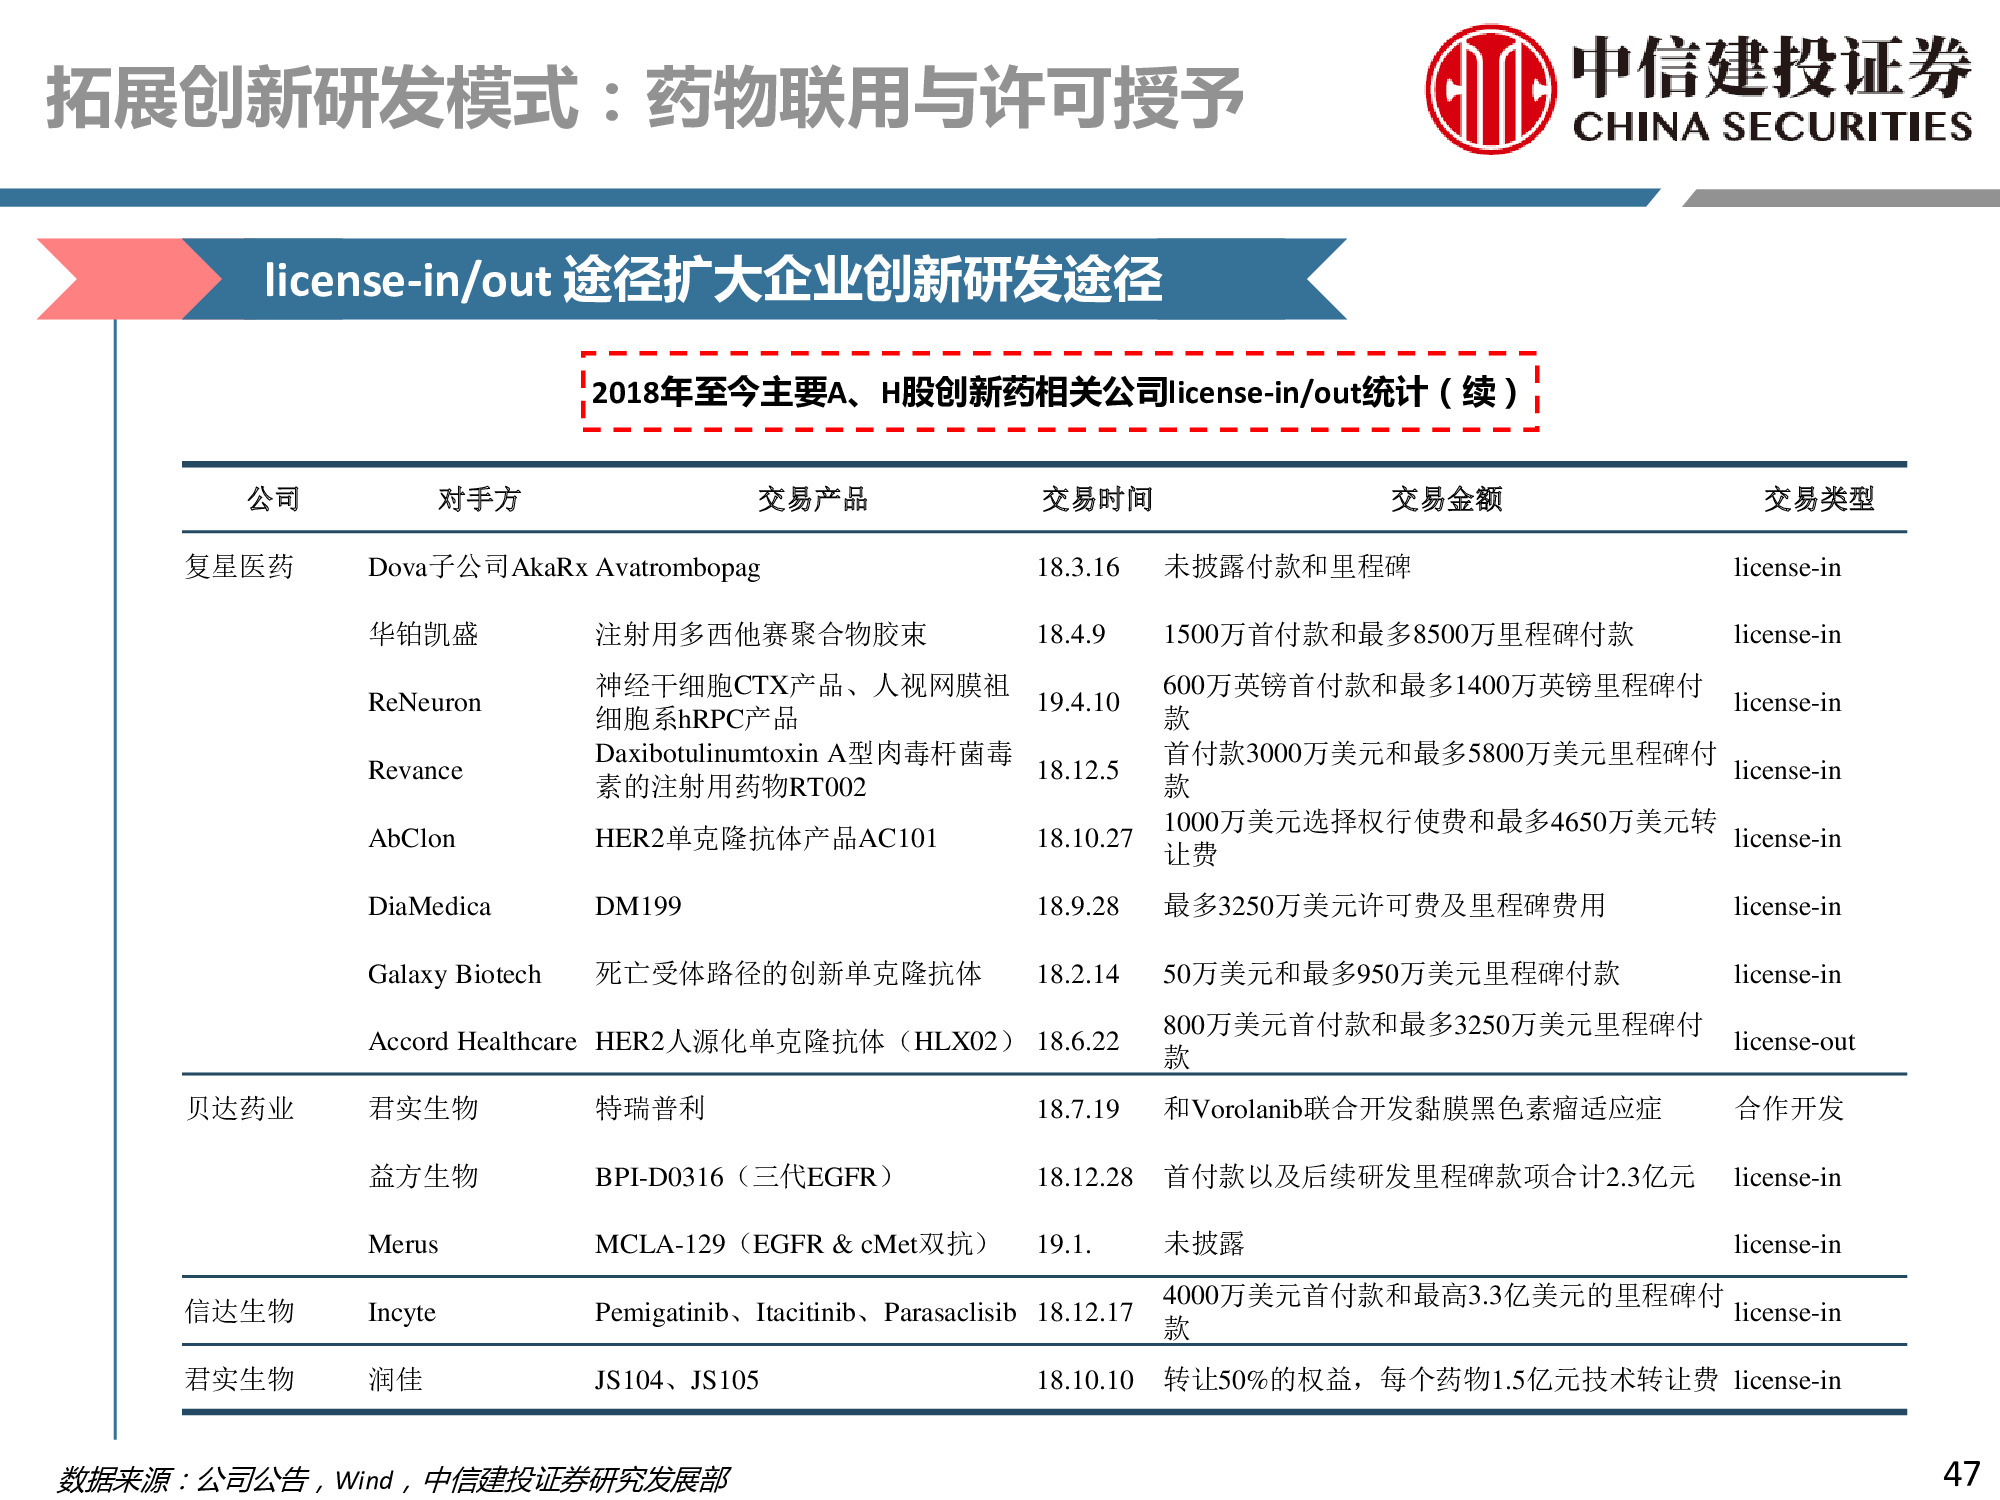Select product 'MCLA-129（EGFR & cMet双抗）'
Viewport: 2000px width, 1500px height.
tap(793, 1244)
